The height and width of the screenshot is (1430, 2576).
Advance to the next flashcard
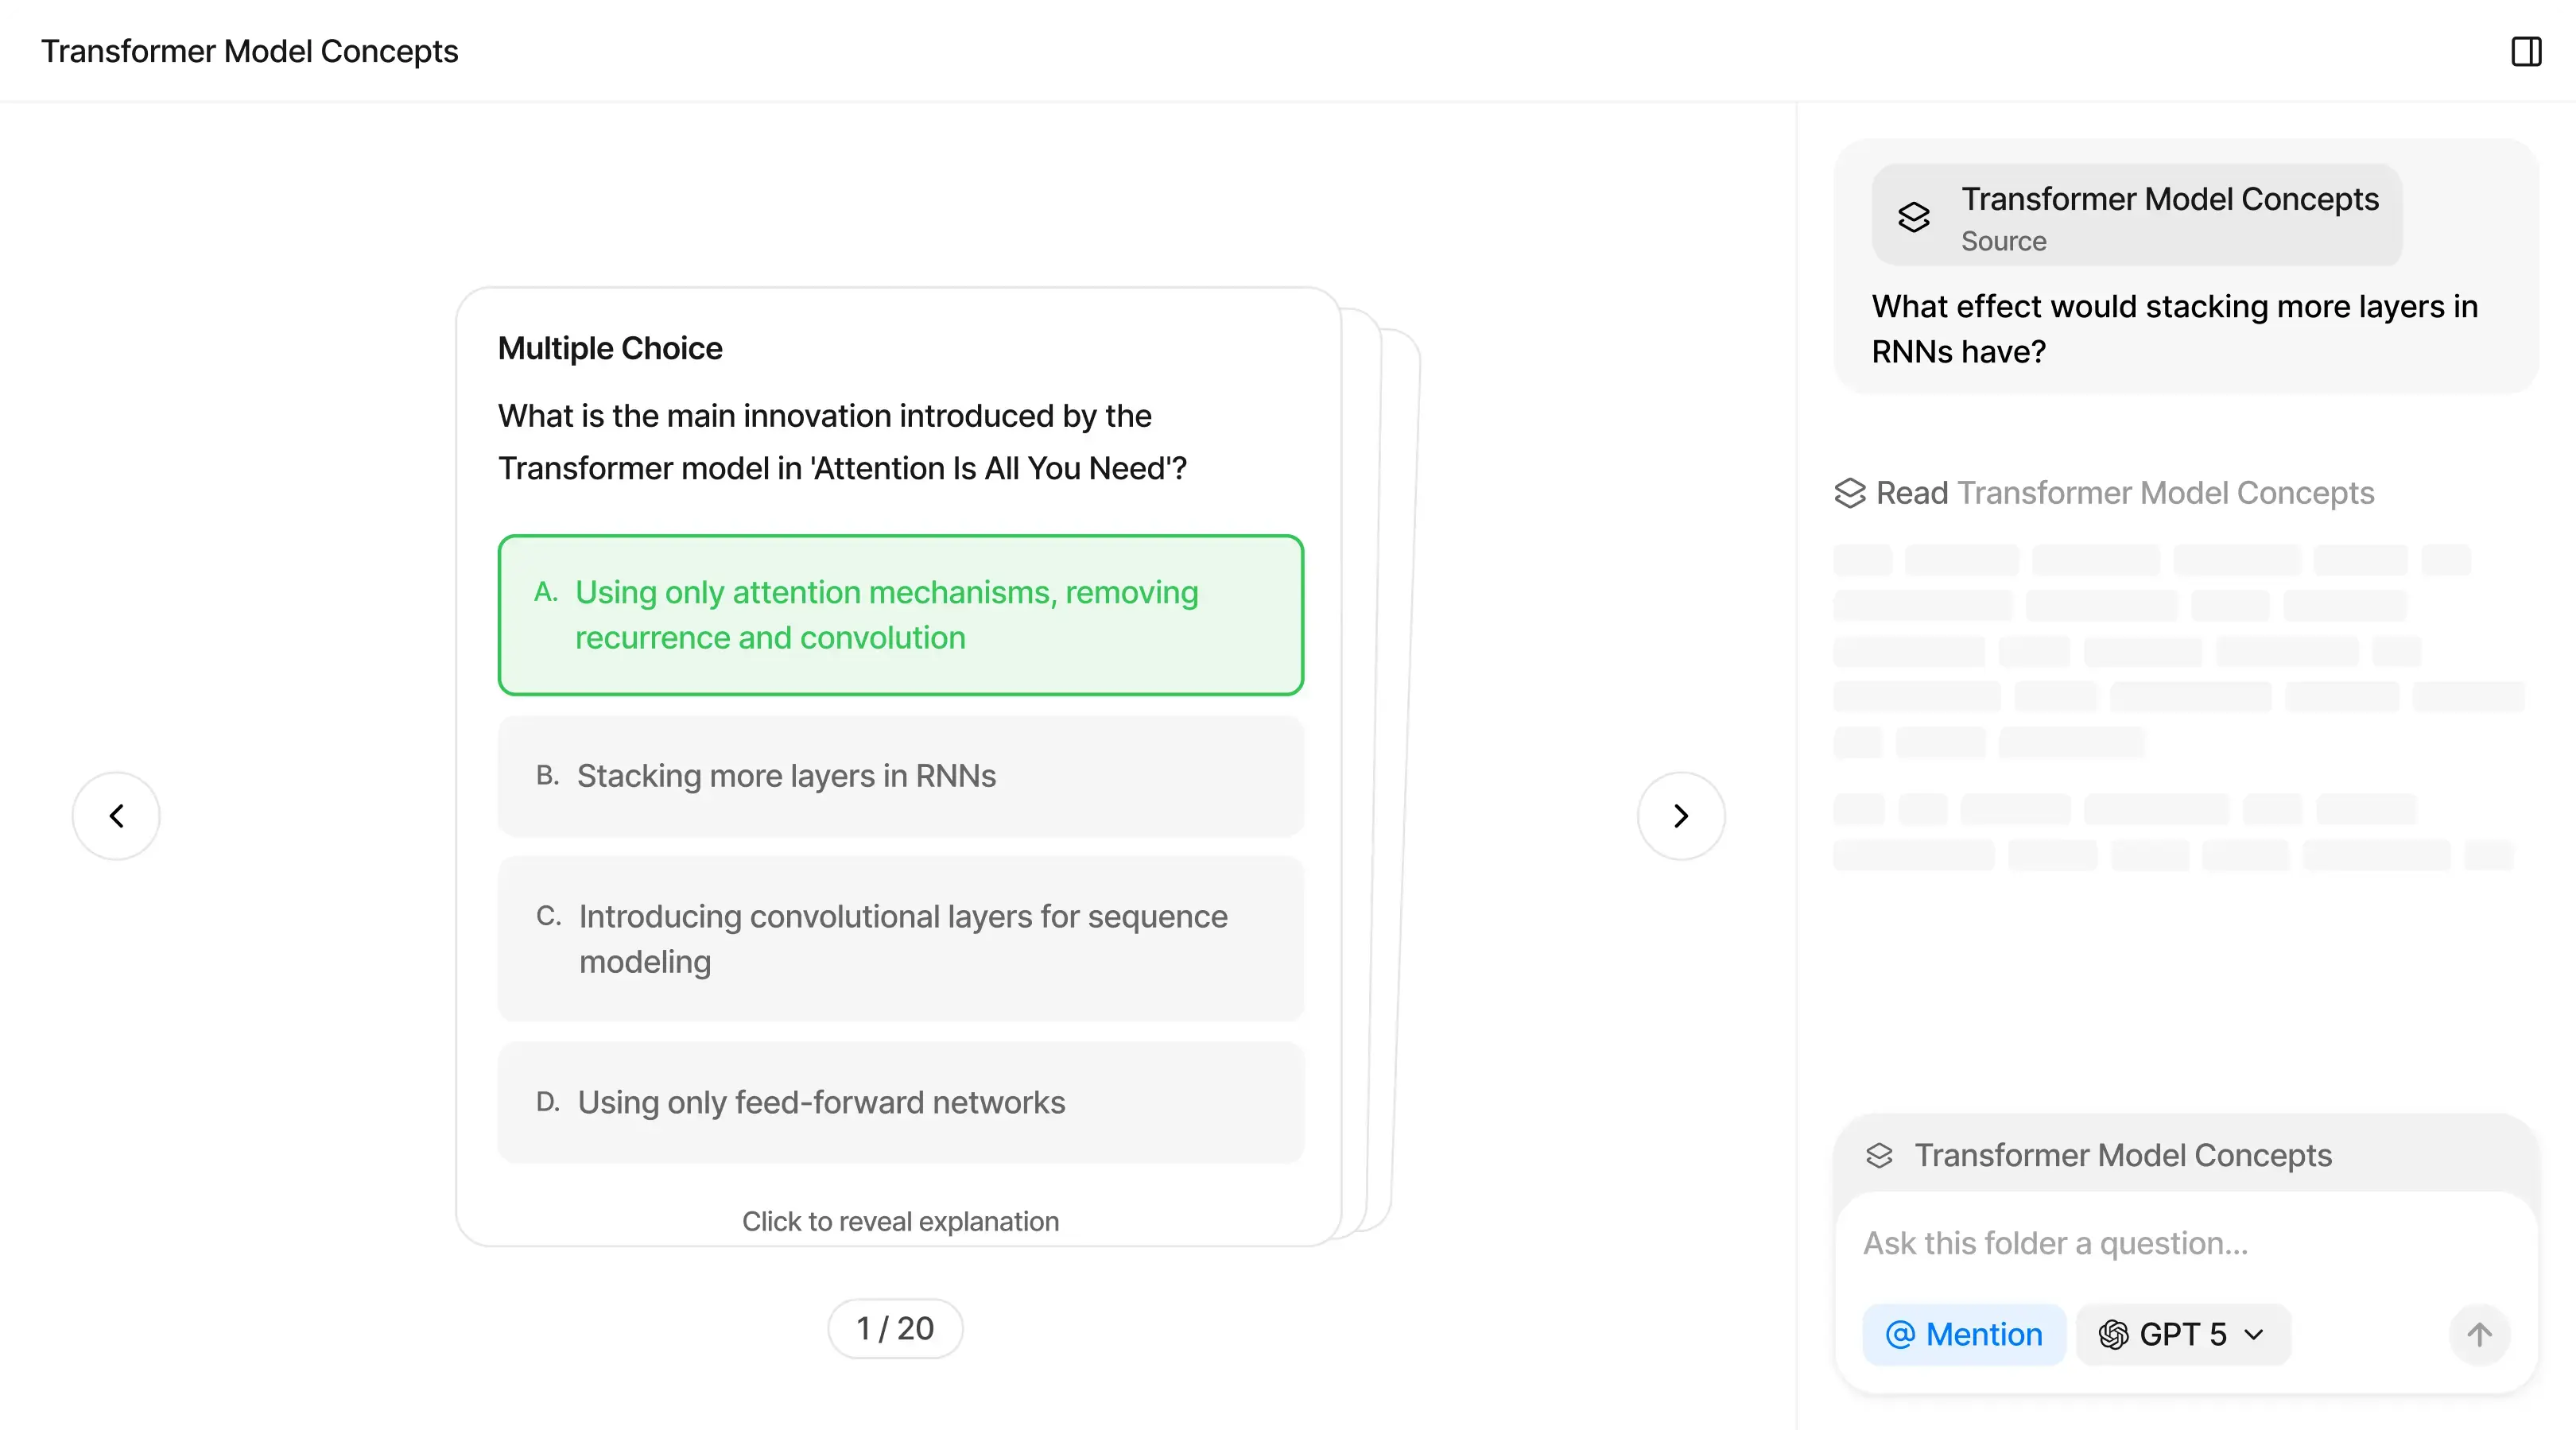[1680, 815]
